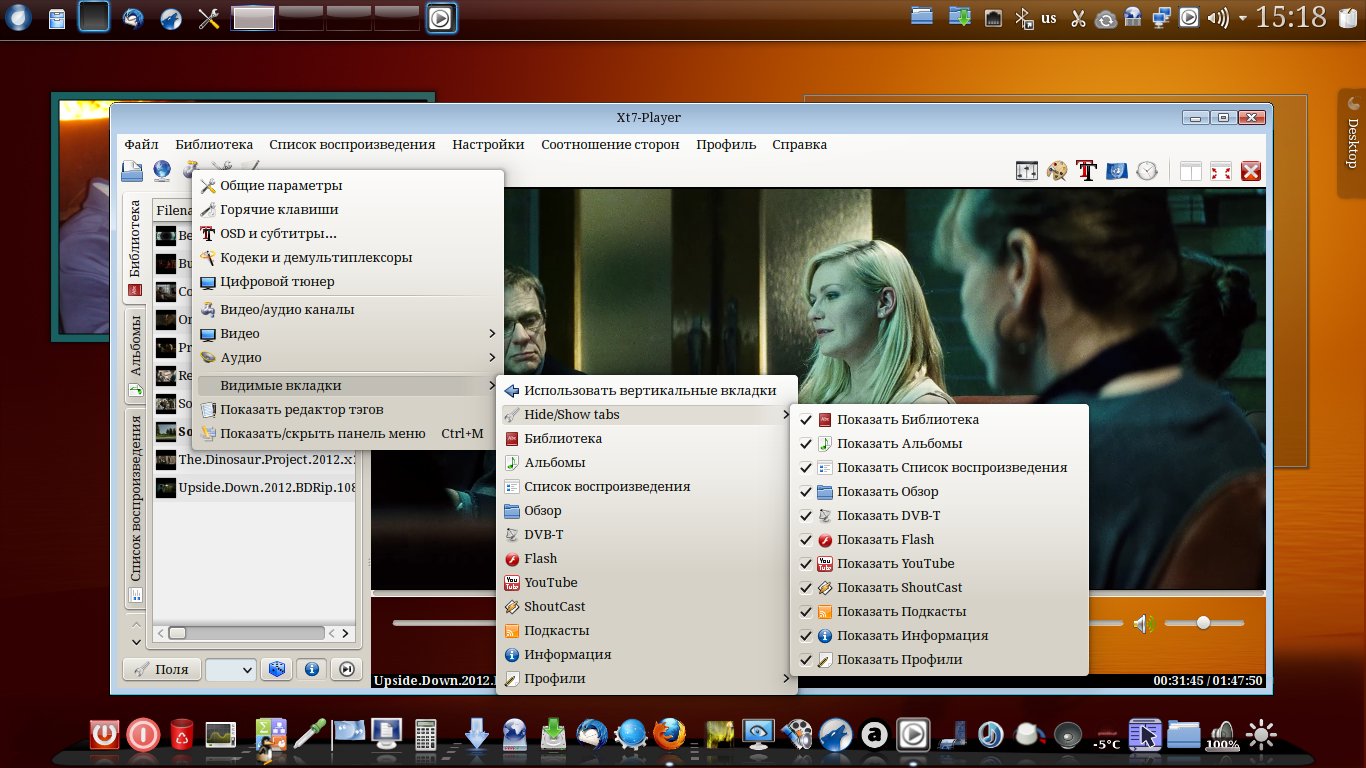Open OSD и субтитры settings

[347, 234]
